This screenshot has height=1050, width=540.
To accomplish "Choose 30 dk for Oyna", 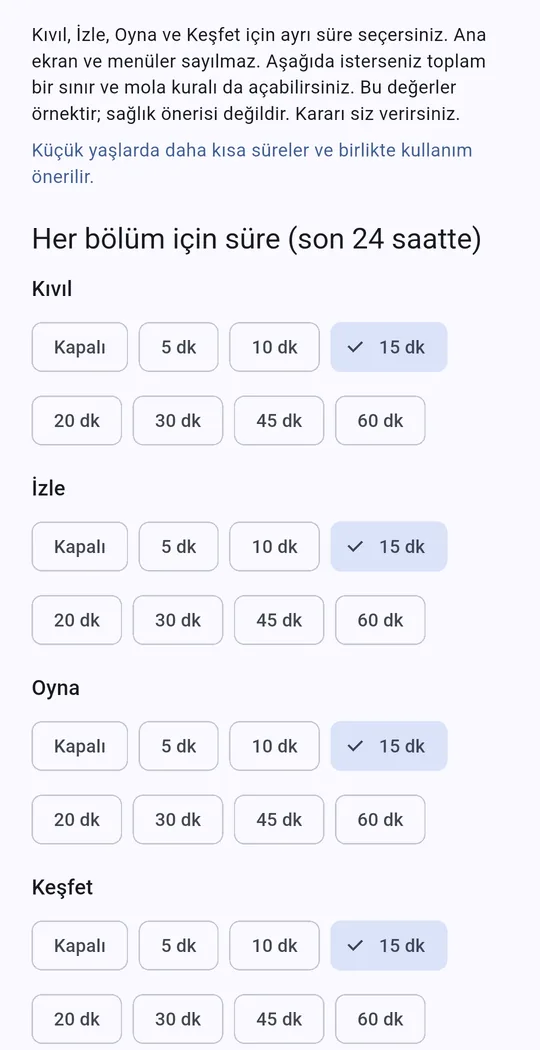I will [x=178, y=820].
